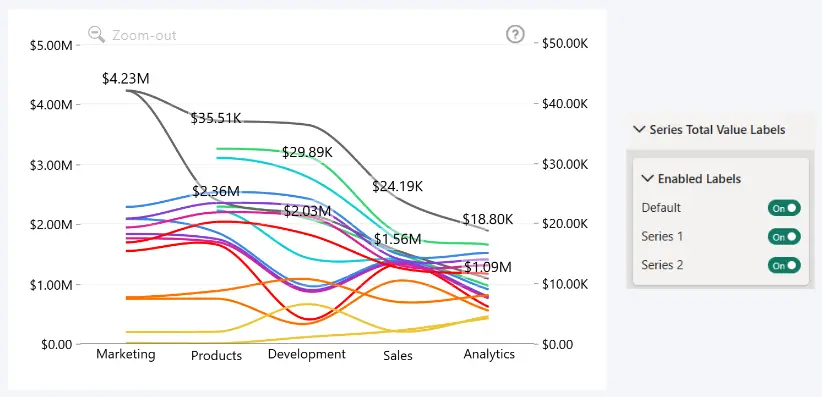The image size is (822, 397).
Task: Click the $24.19K data label
Action: (398, 186)
